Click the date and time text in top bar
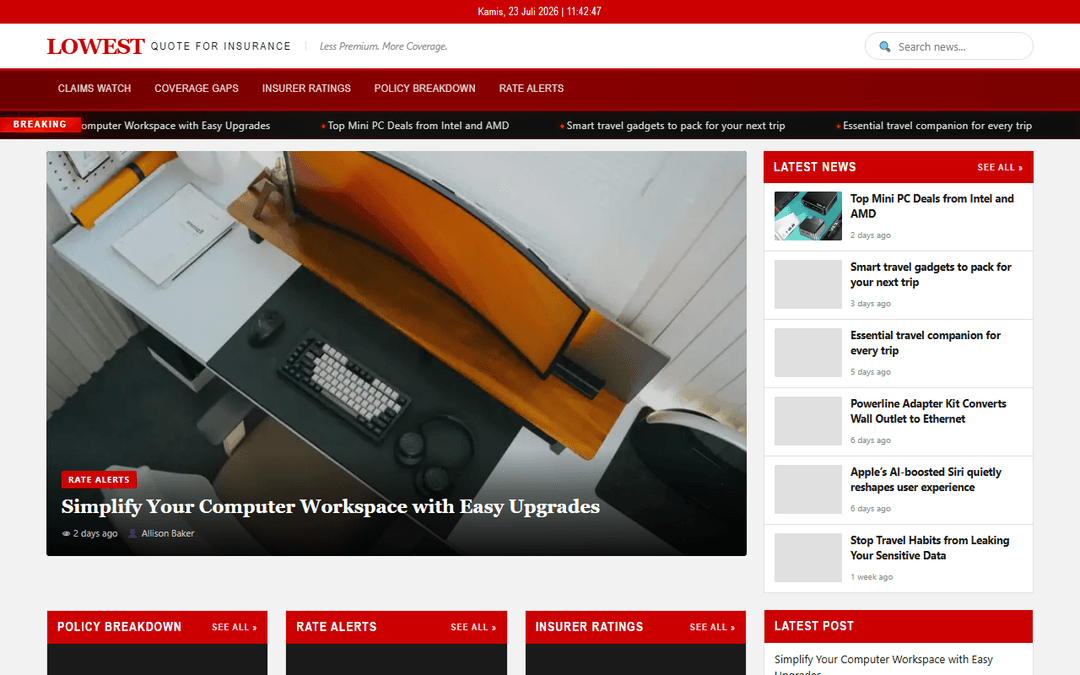 539,12
